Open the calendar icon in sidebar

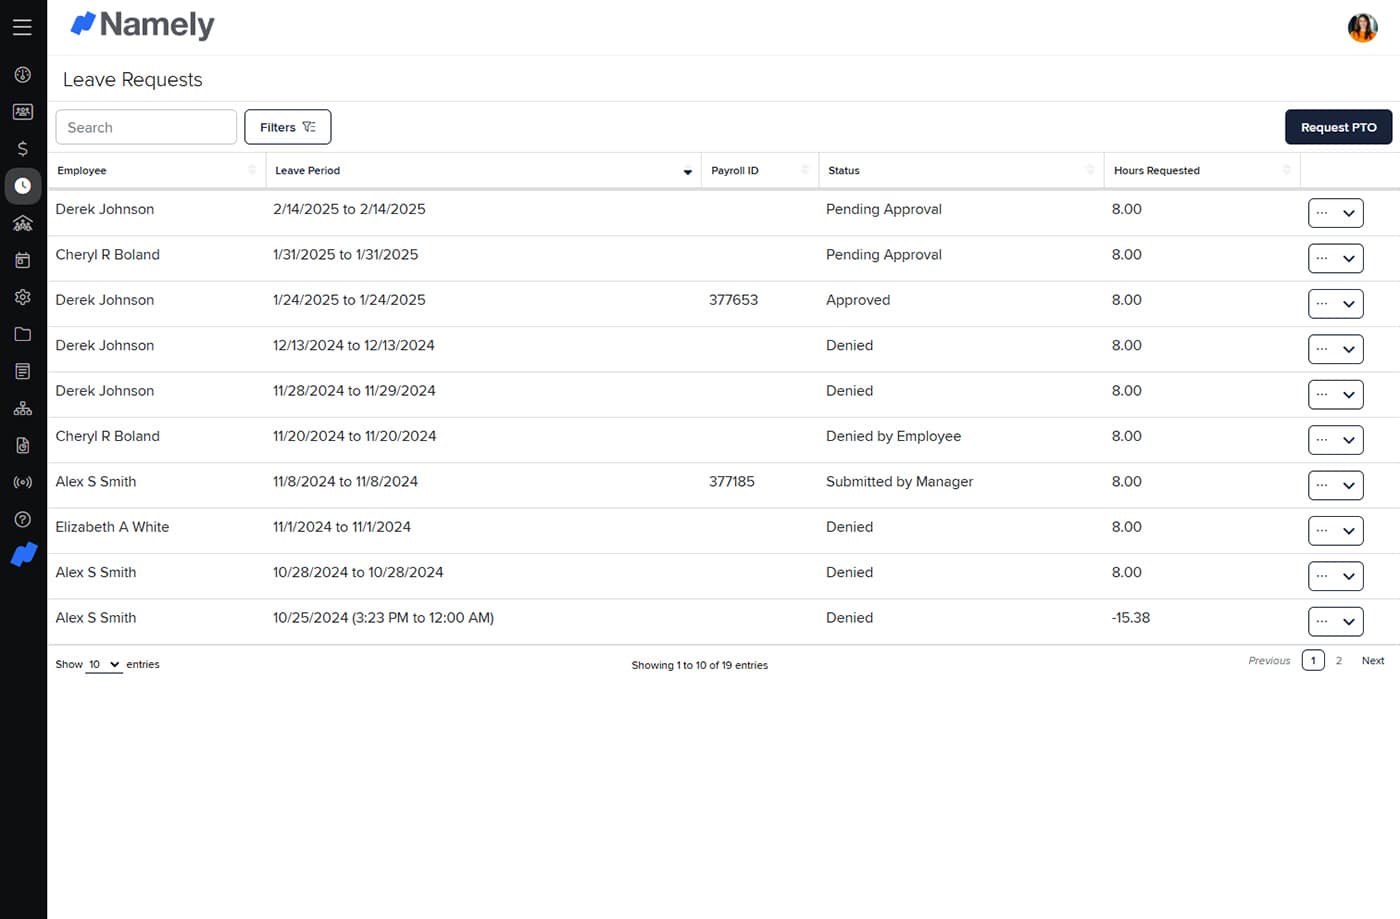point(22,260)
